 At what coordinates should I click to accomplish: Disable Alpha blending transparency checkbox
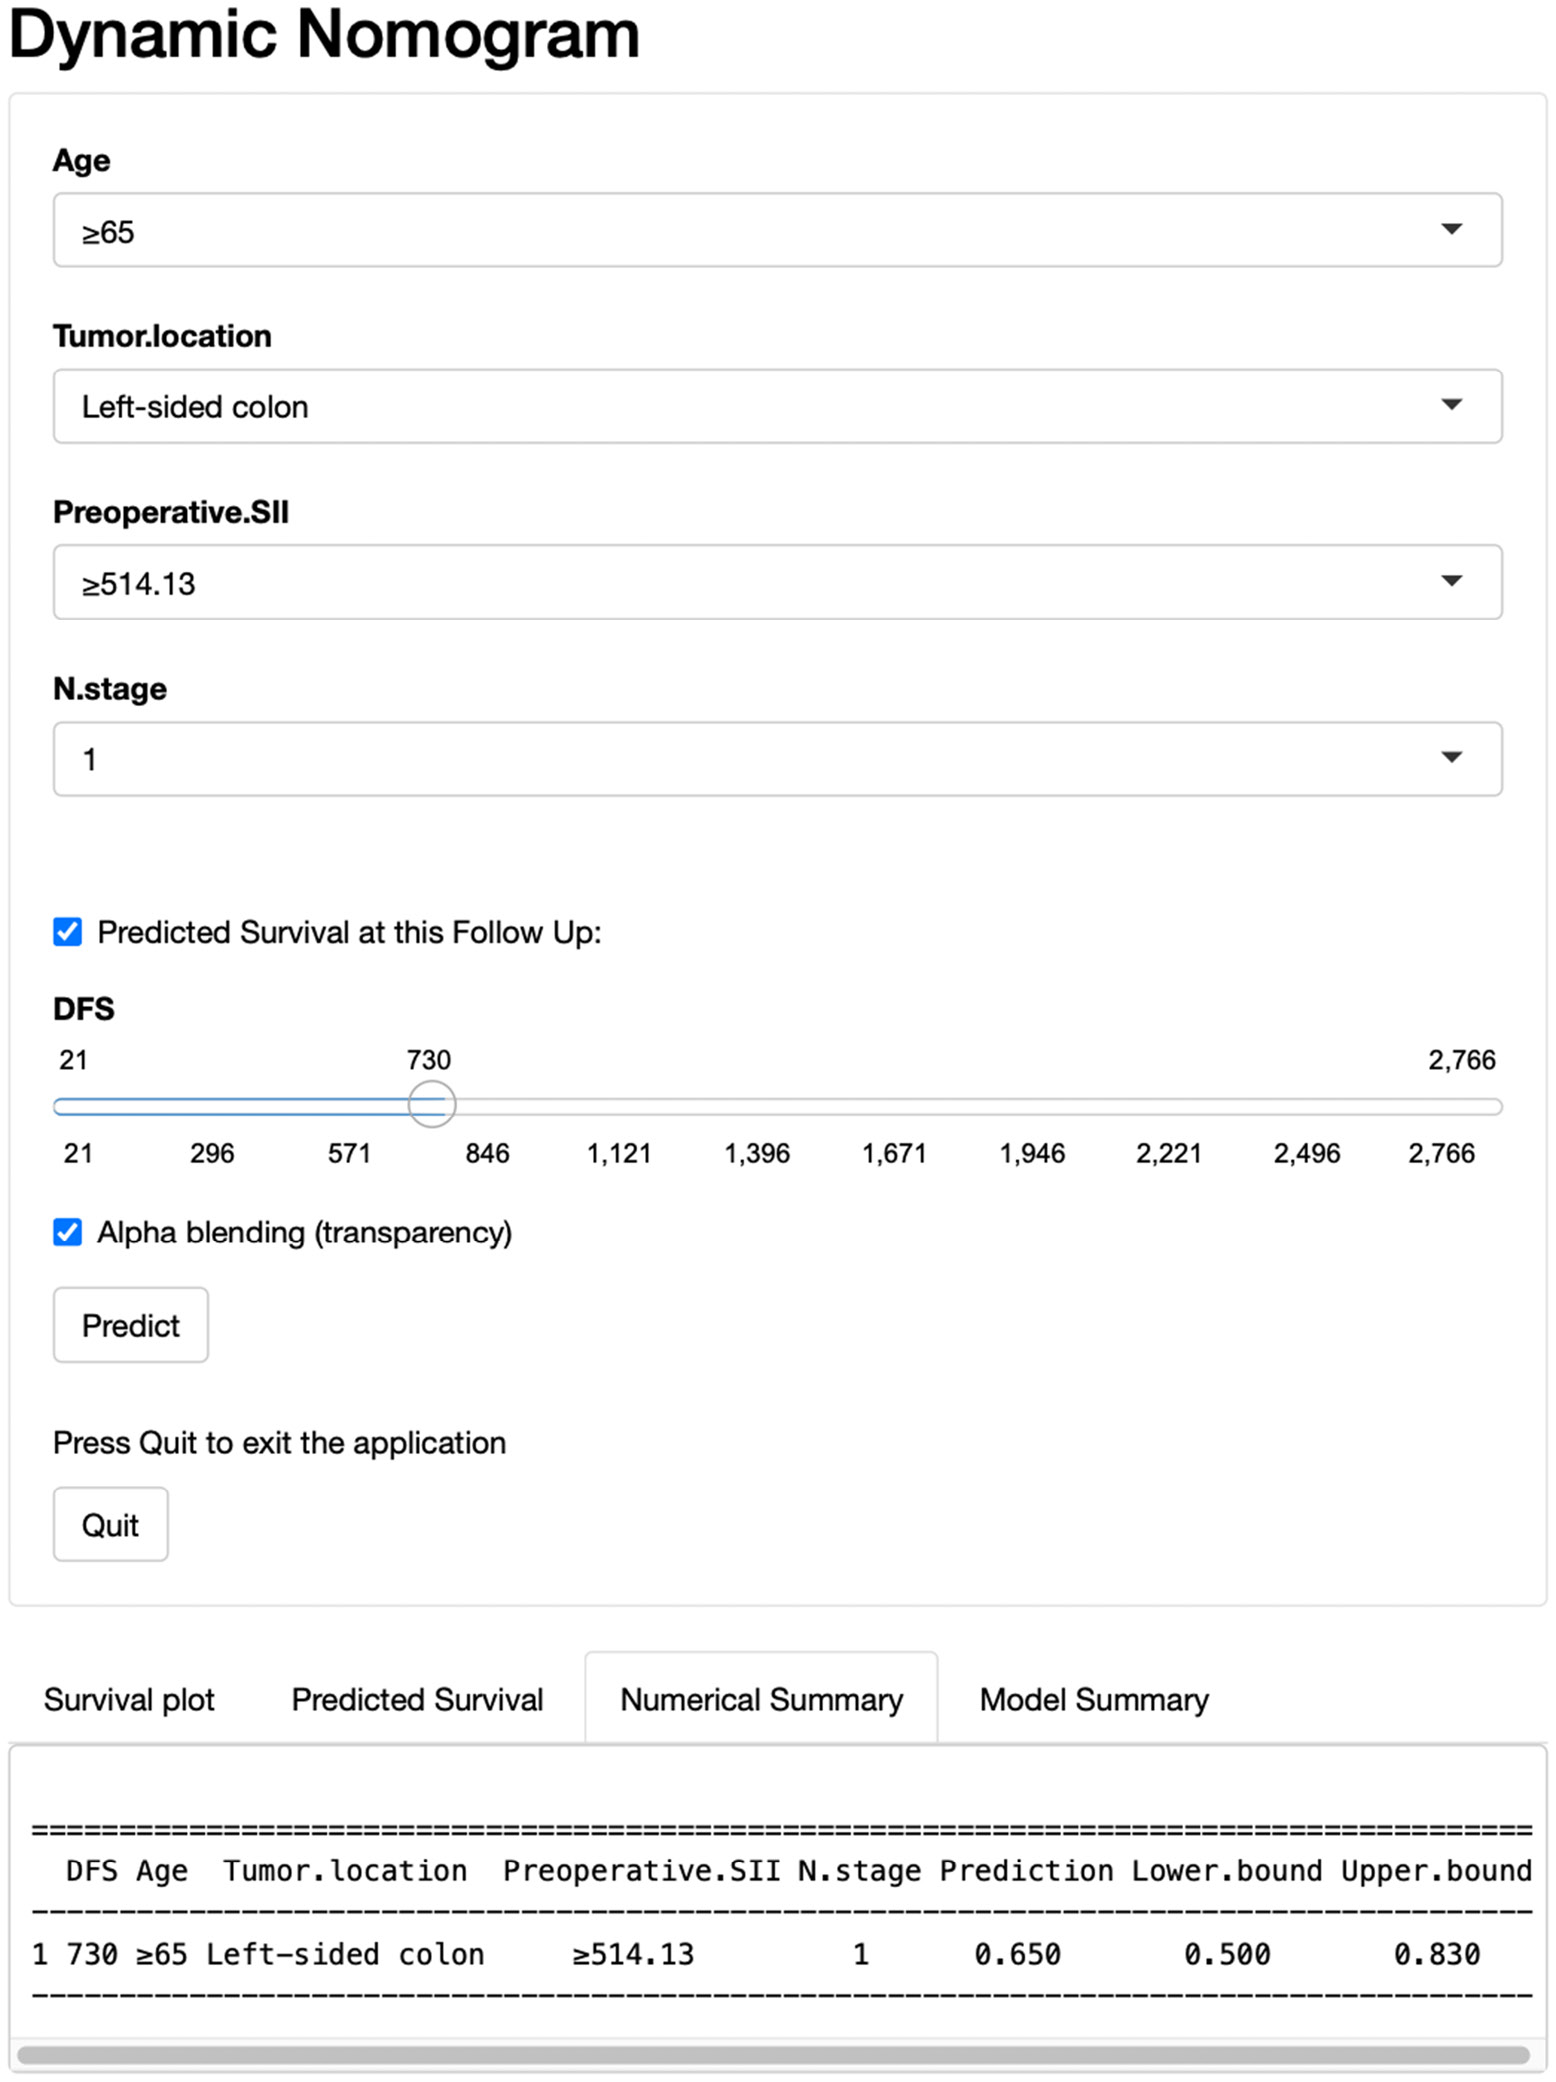tap(68, 1232)
